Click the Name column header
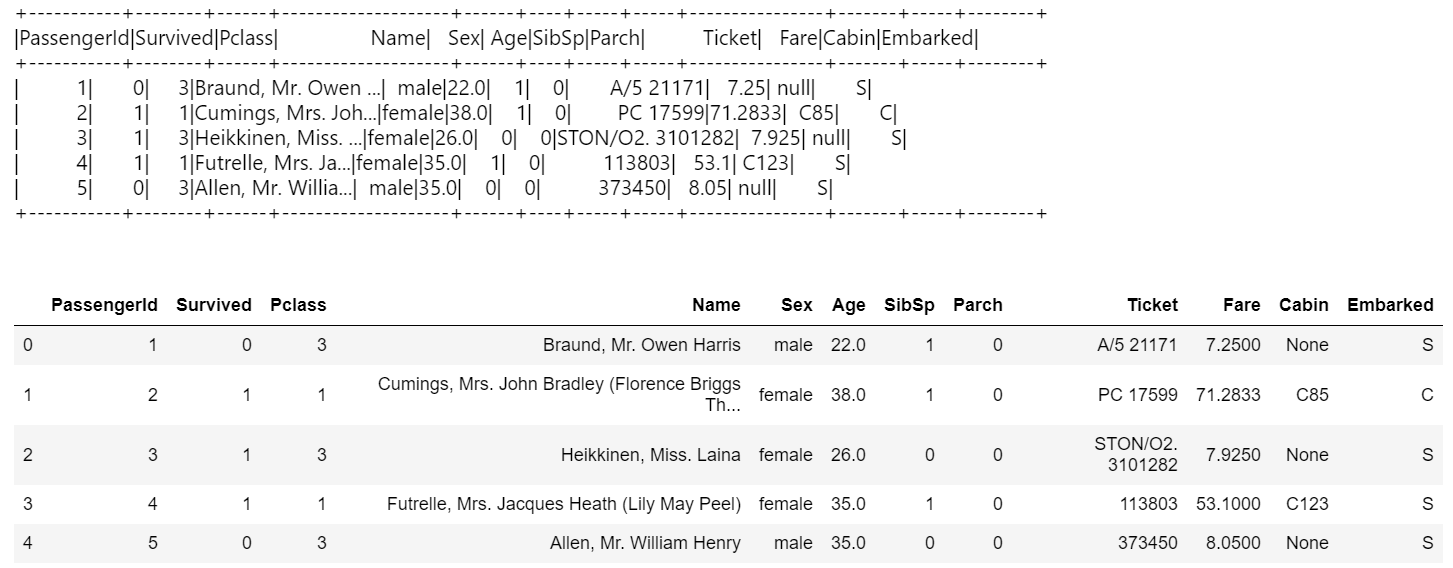Viewport: 1453px width, 568px height. click(x=716, y=305)
